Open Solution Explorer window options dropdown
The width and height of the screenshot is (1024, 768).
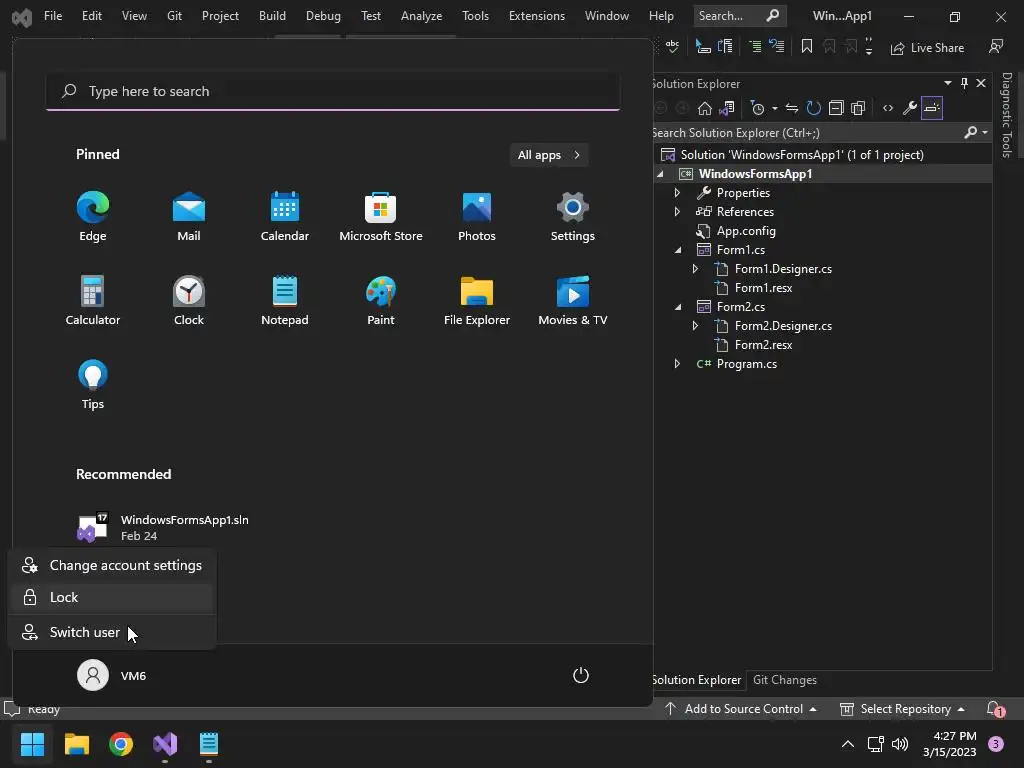tap(948, 83)
